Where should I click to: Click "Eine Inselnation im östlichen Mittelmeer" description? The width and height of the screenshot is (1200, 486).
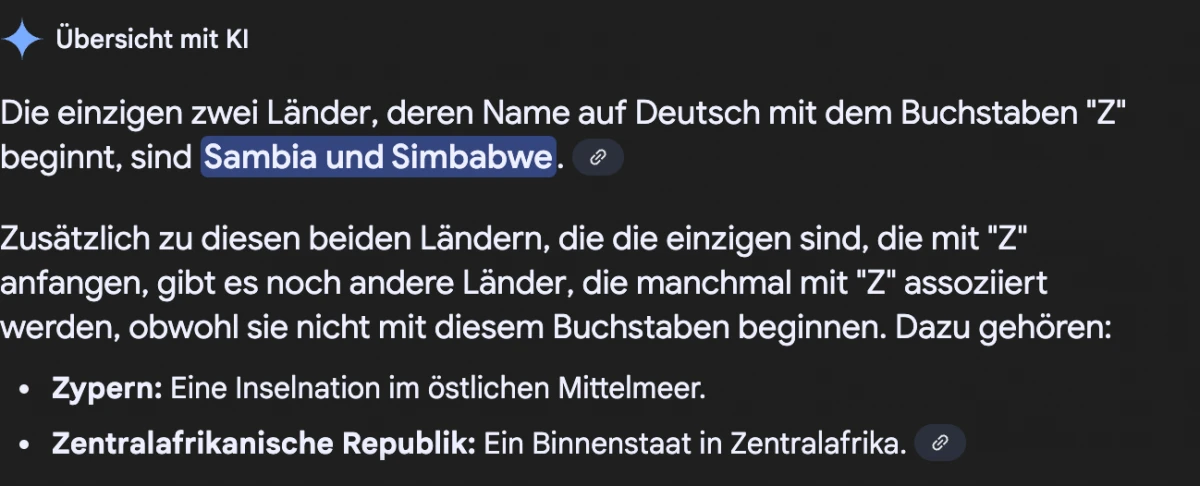click(x=438, y=387)
